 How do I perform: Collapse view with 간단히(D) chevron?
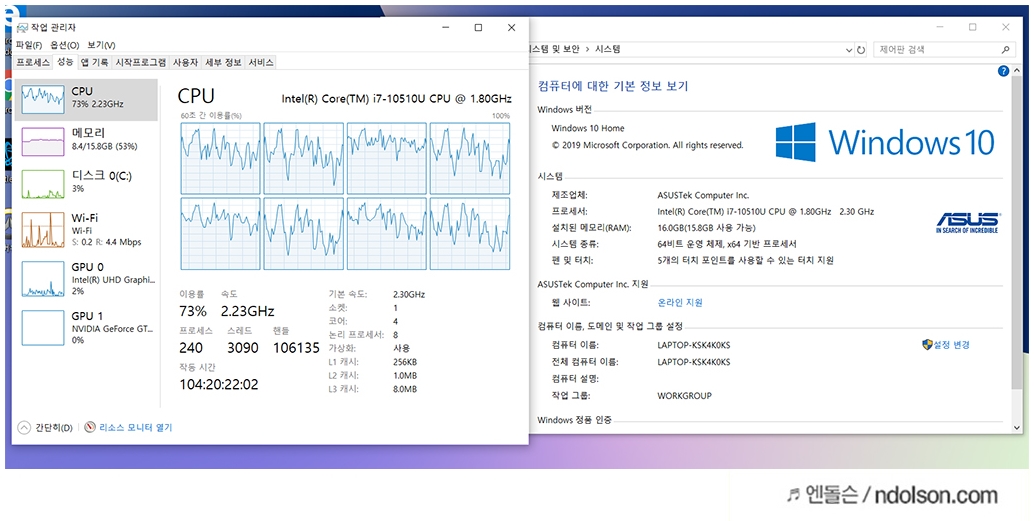tap(24, 427)
